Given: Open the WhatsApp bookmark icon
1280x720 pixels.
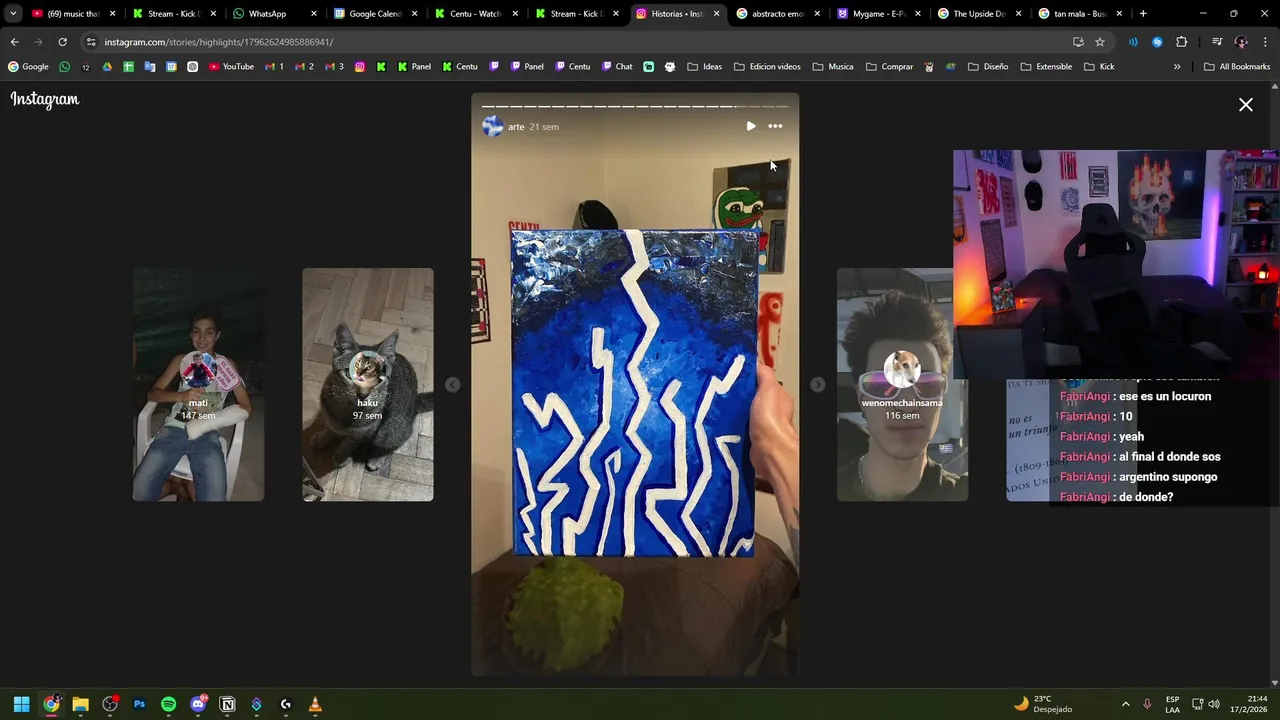Looking at the screenshot, I should [x=65, y=67].
